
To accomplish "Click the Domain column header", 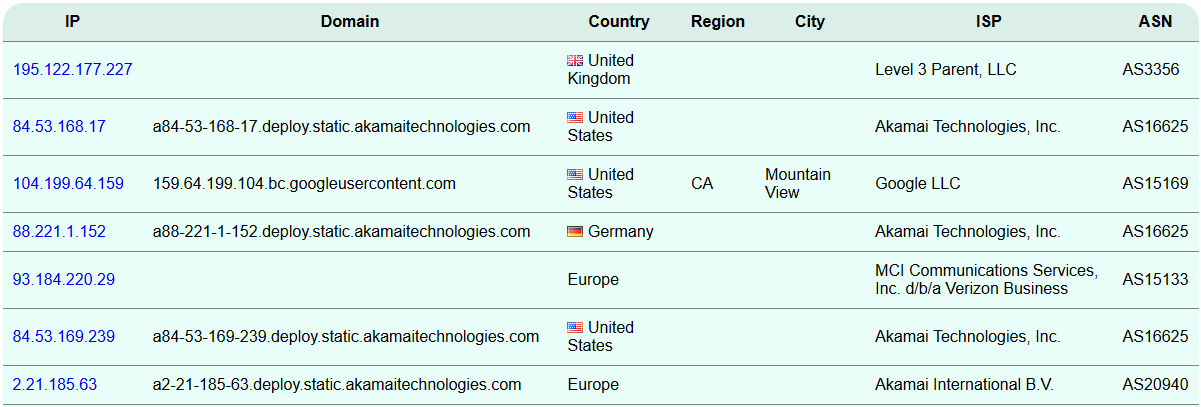I will (350, 22).
